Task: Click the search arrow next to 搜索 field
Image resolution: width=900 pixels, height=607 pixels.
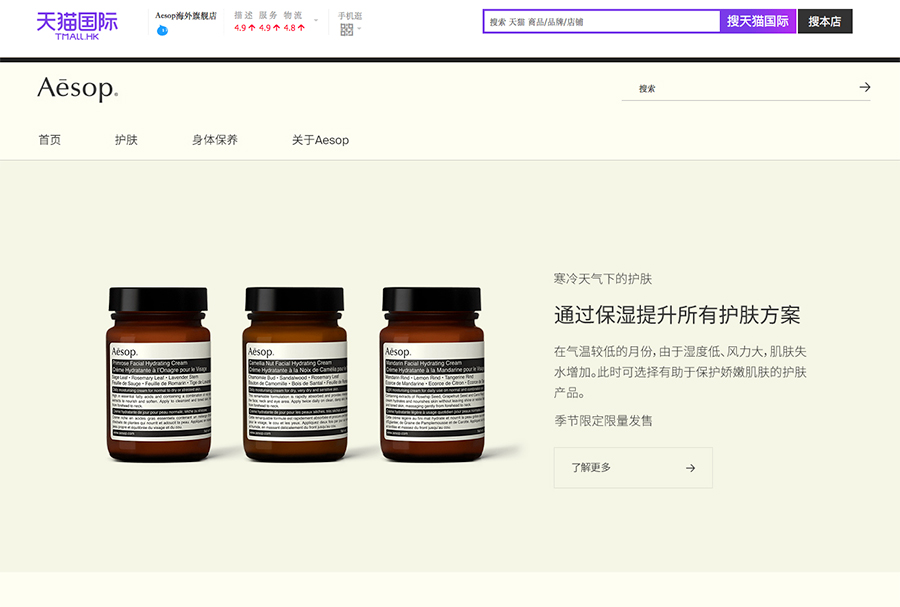Action: (x=864, y=87)
